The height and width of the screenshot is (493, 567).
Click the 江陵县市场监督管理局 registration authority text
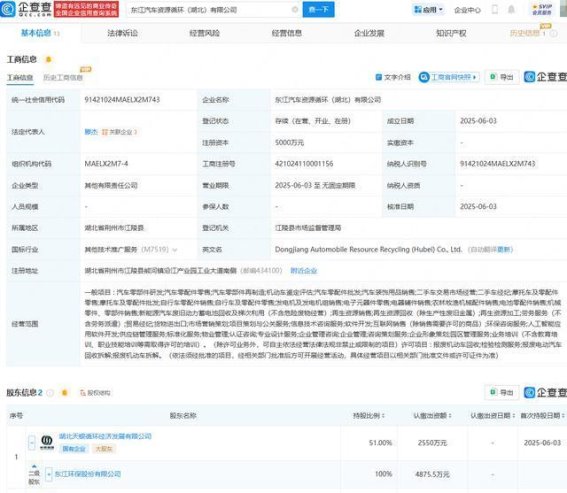(308, 228)
